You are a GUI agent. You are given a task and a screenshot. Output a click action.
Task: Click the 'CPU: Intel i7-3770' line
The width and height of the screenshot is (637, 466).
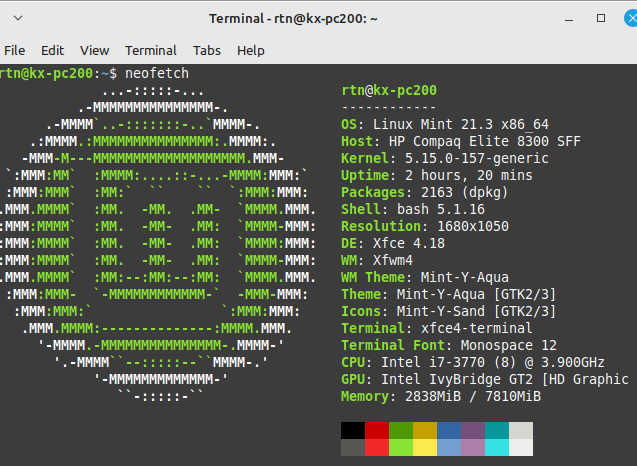click(x=473, y=362)
